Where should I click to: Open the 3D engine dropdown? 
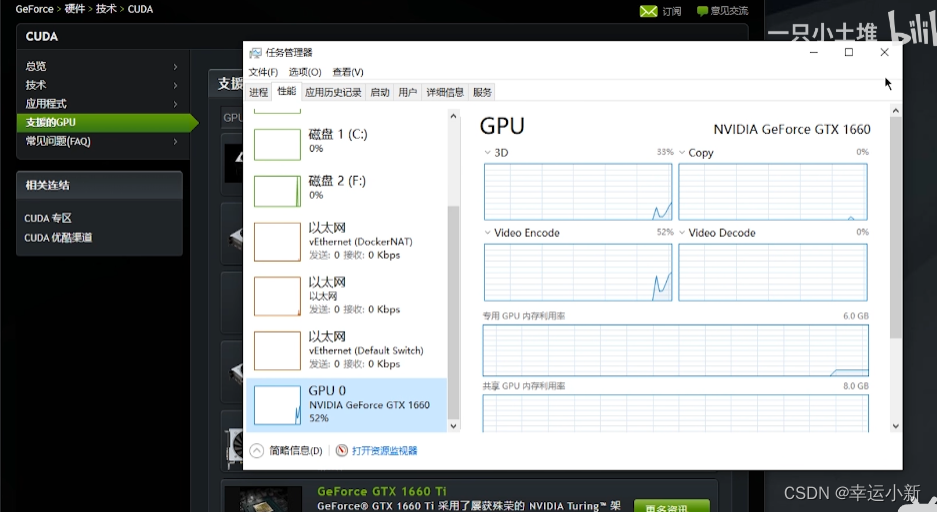tap(488, 152)
